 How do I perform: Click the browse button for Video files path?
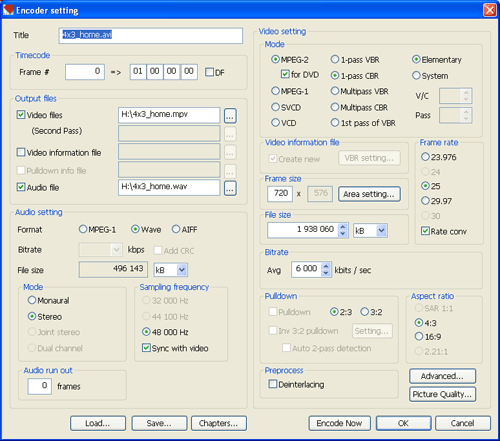[x=230, y=116]
